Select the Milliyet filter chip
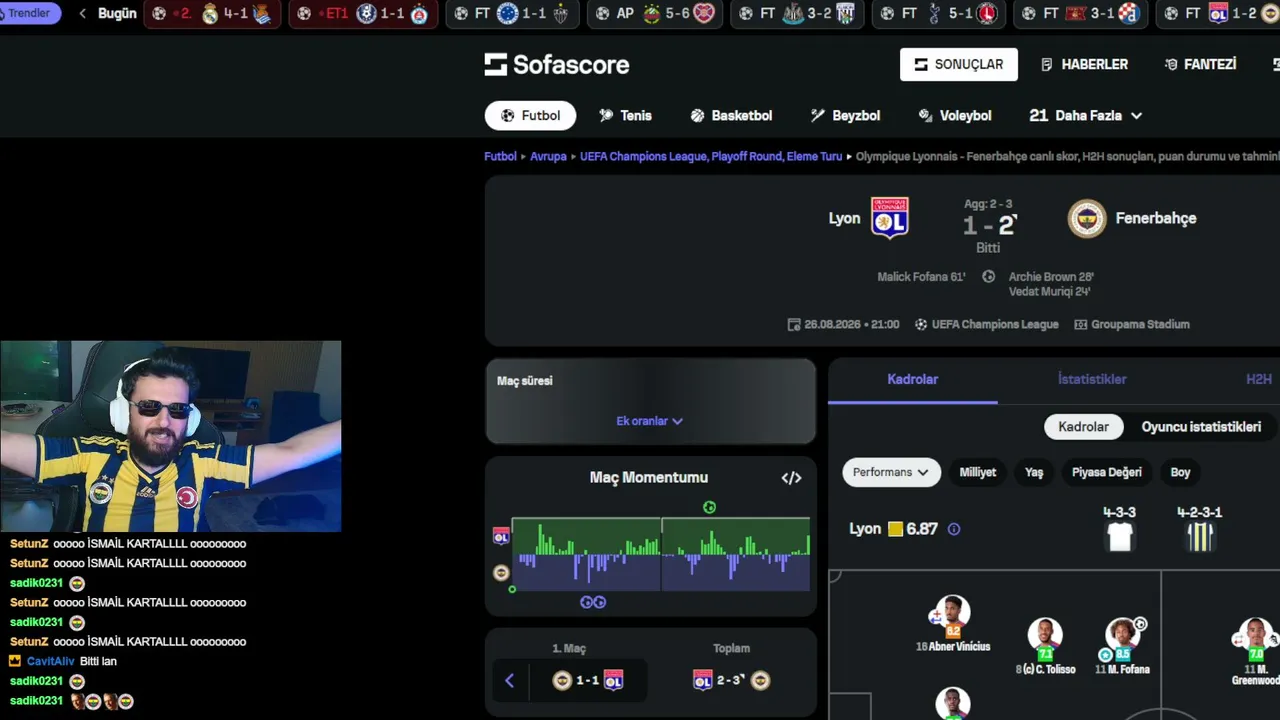 click(x=978, y=472)
